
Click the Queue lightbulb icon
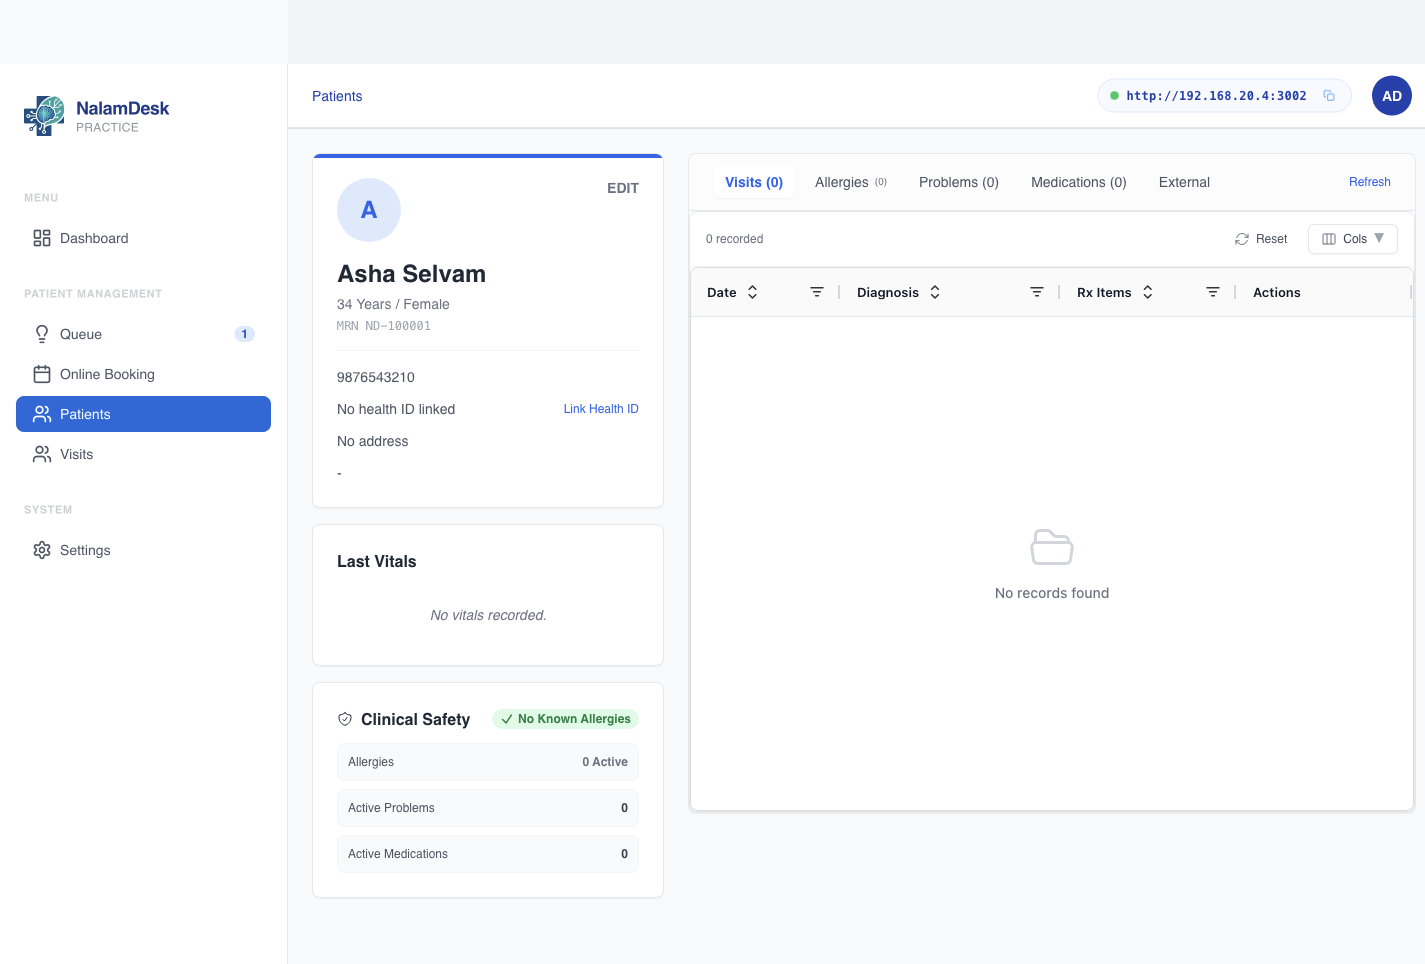click(x=42, y=334)
